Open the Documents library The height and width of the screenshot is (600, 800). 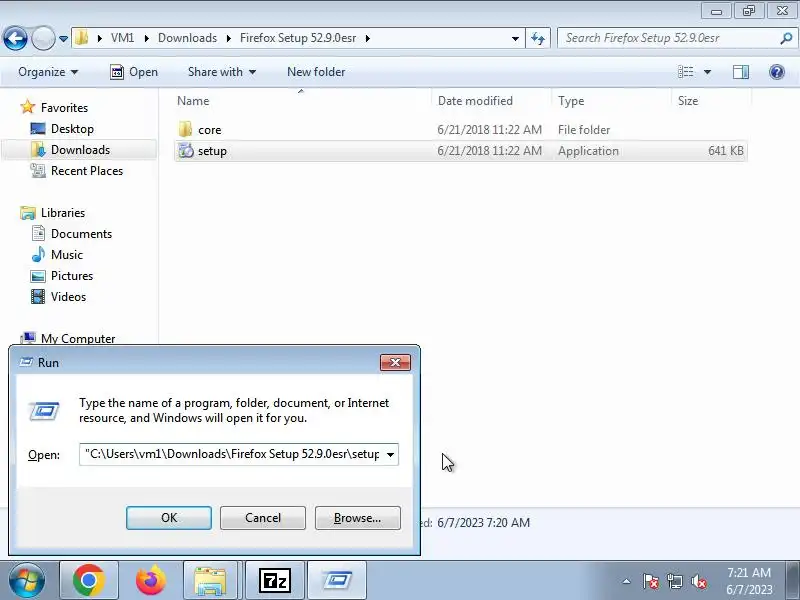(81, 234)
